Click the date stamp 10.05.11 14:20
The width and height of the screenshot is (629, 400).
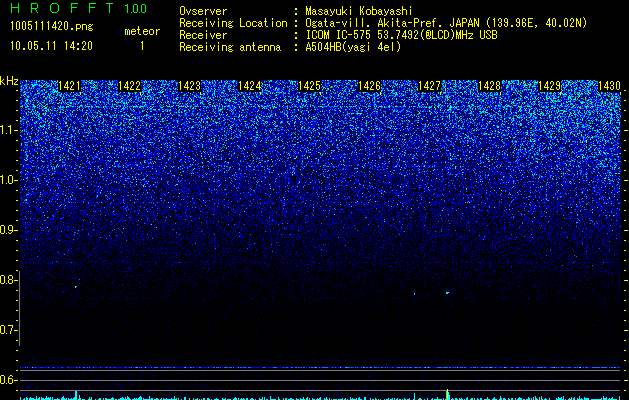click(51, 46)
